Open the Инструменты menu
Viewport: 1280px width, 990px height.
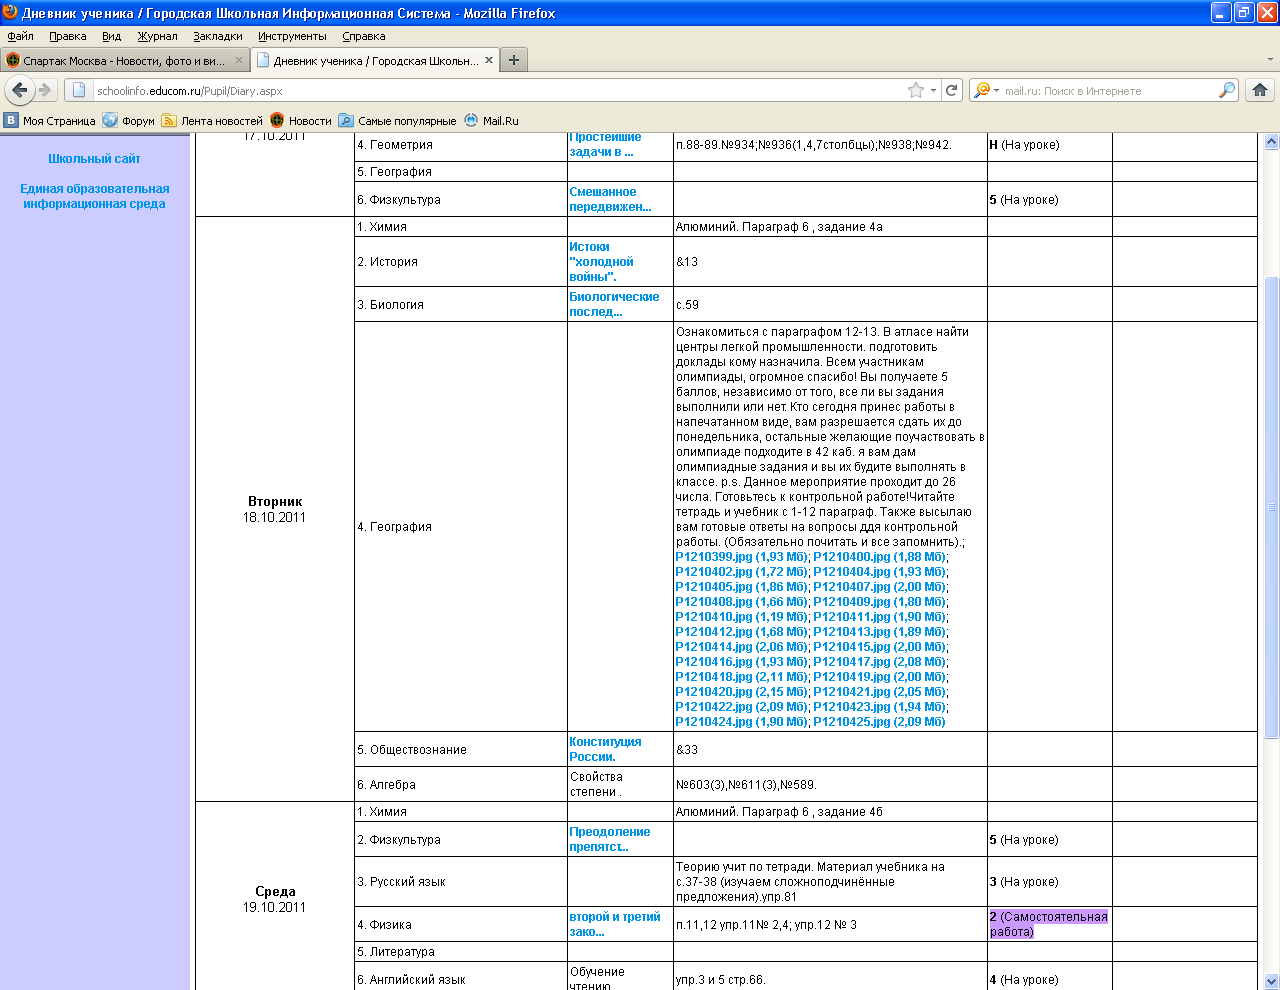tap(292, 36)
